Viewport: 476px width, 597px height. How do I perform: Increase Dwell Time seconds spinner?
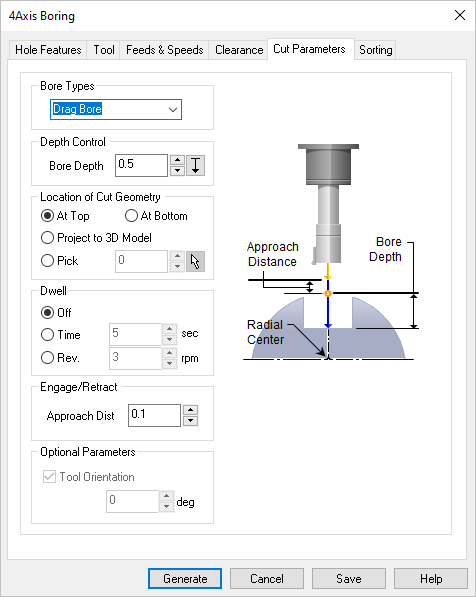click(x=169, y=329)
